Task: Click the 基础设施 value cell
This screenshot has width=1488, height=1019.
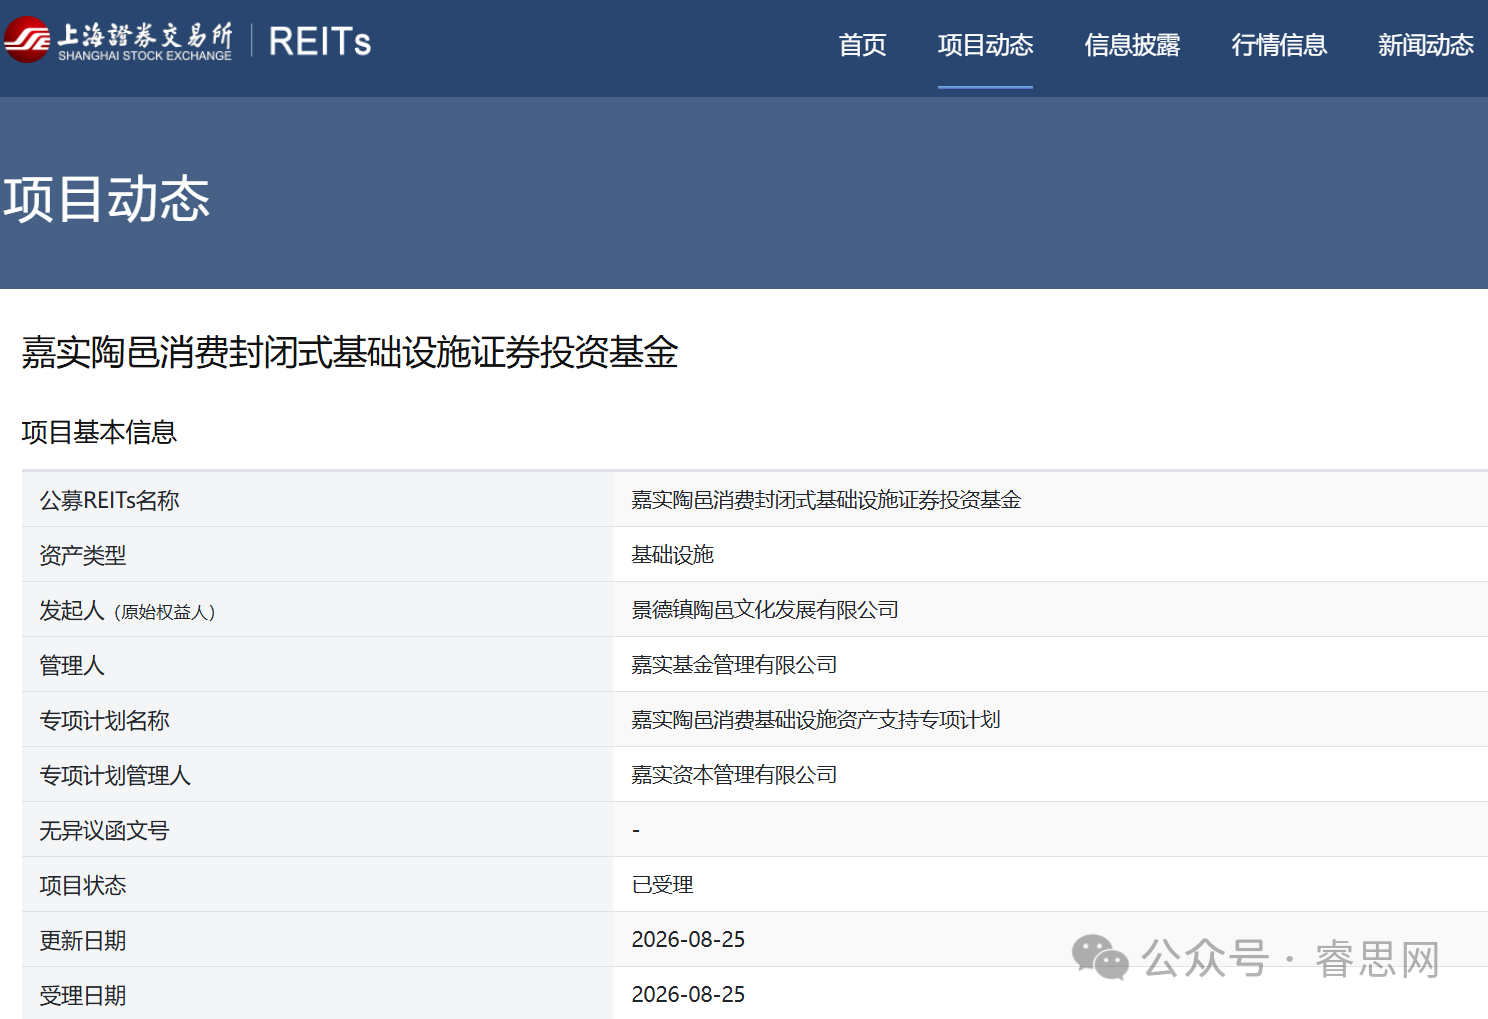Action: 673,555
